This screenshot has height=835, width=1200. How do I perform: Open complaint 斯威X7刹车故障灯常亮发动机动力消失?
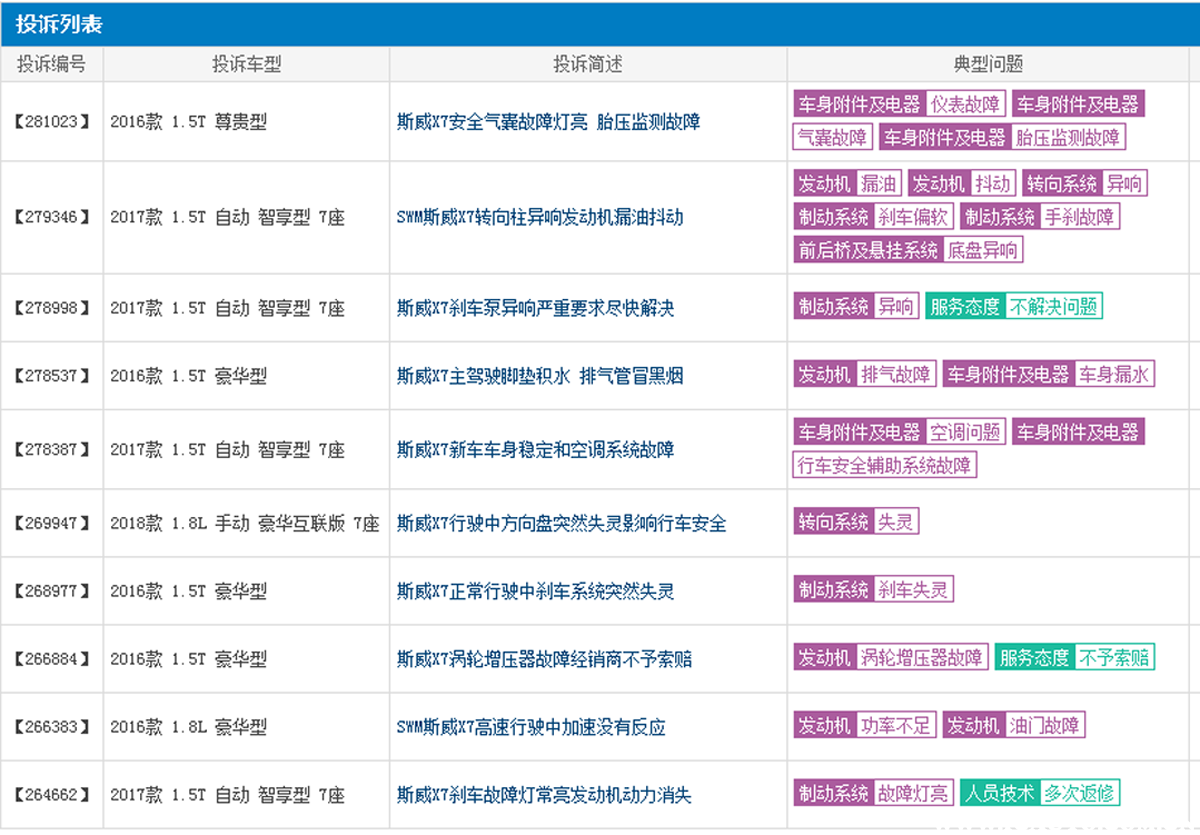click(544, 796)
